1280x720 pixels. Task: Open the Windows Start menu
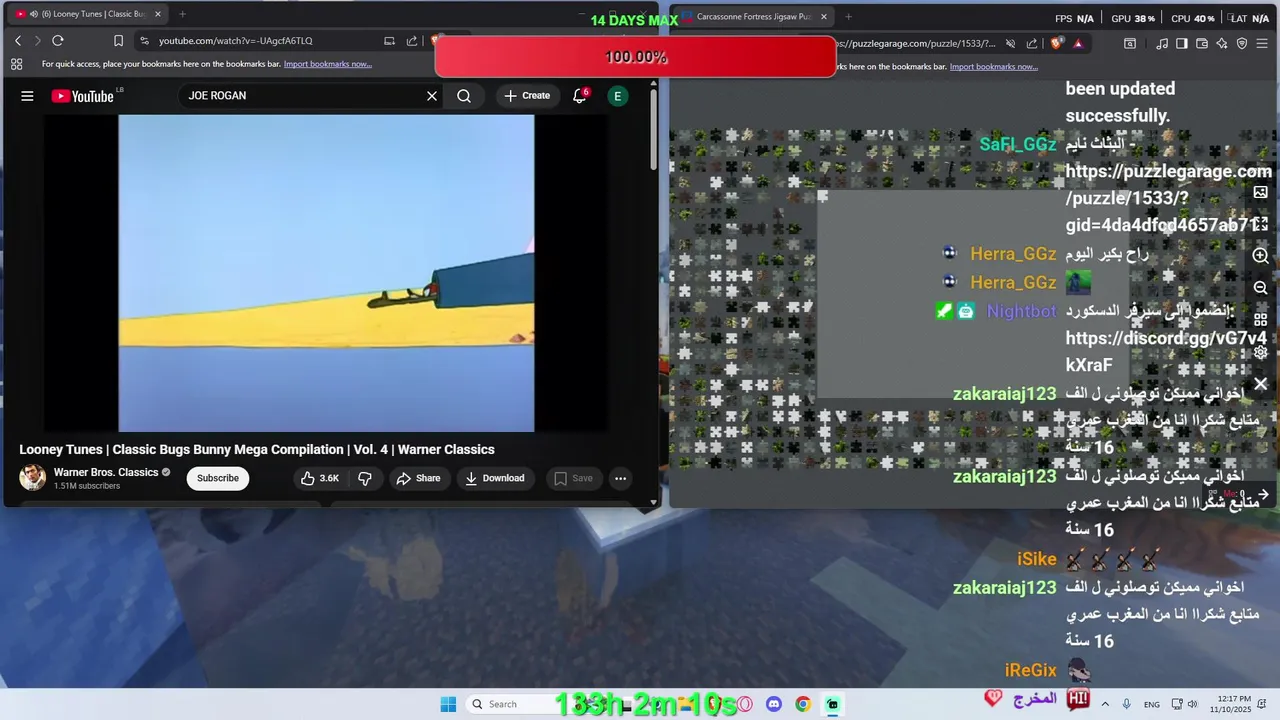(x=448, y=704)
